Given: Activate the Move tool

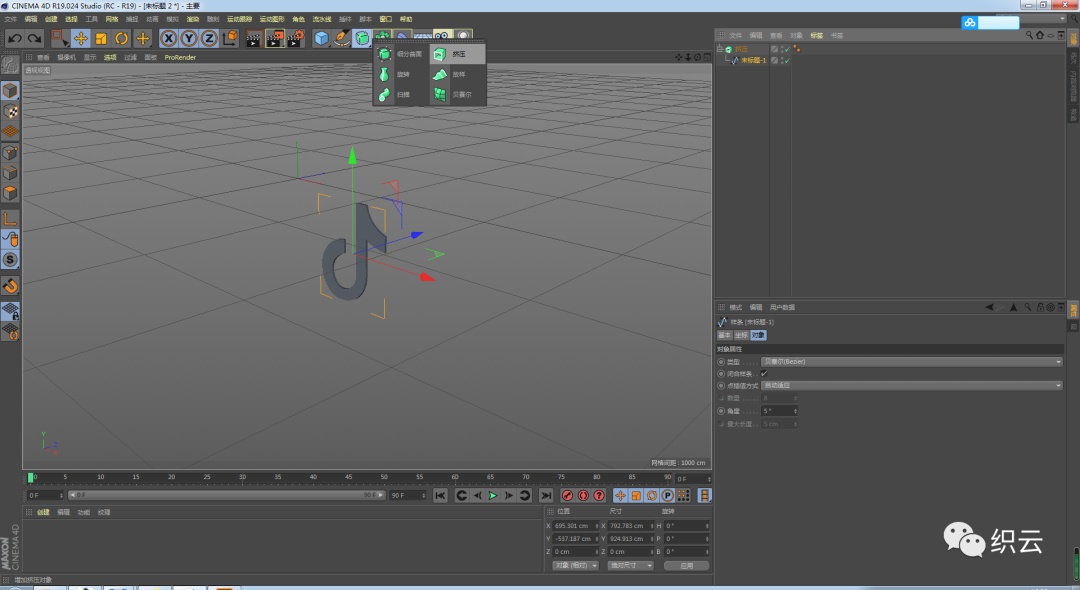Looking at the screenshot, I should click(x=81, y=39).
